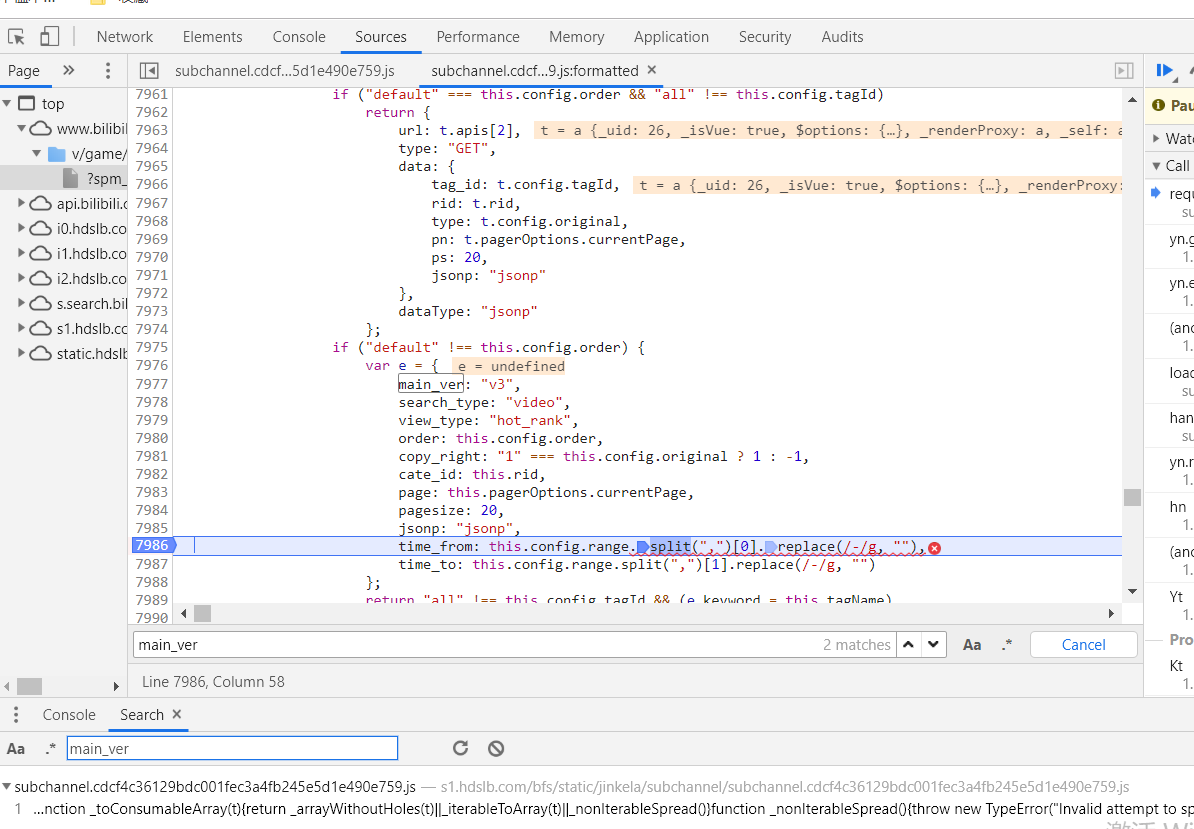The image size is (1194, 829).
Task: Open the Performance tab
Action: [478, 37]
